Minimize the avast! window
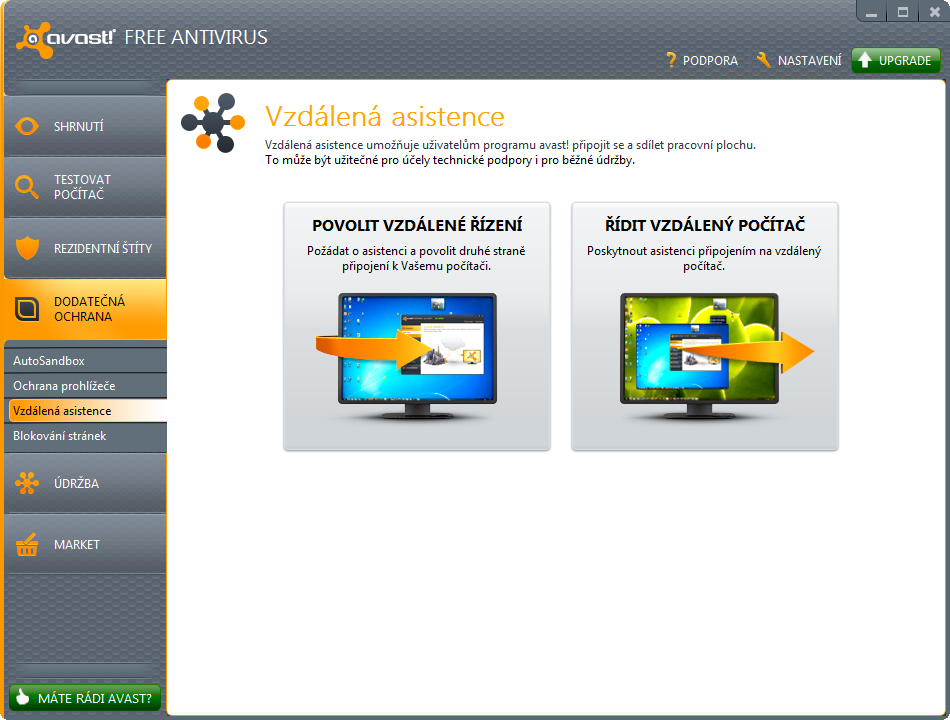This screenshot has width=950, height=720. [x=871, y=12]
